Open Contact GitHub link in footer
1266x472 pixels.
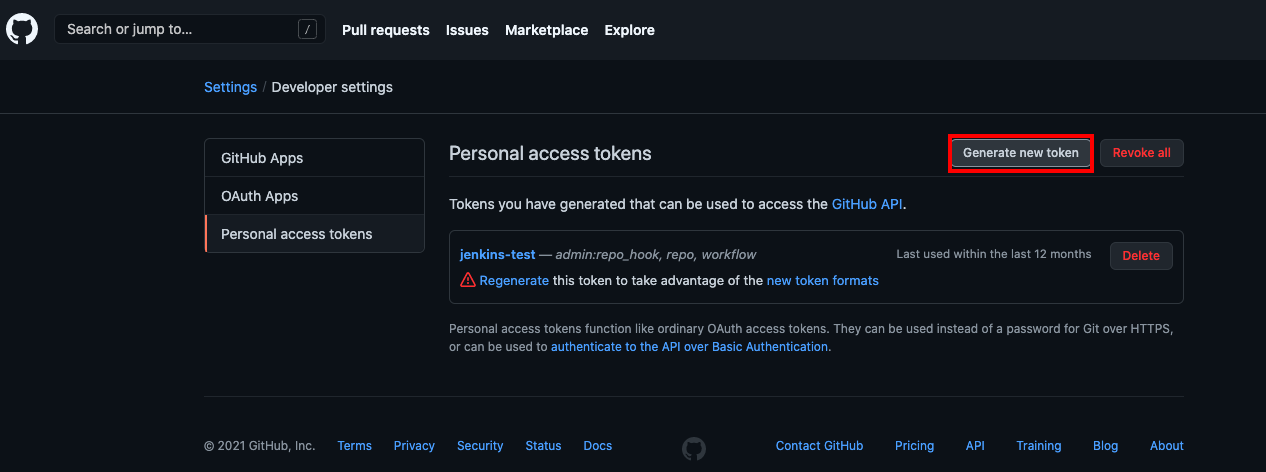pos(820,446)
